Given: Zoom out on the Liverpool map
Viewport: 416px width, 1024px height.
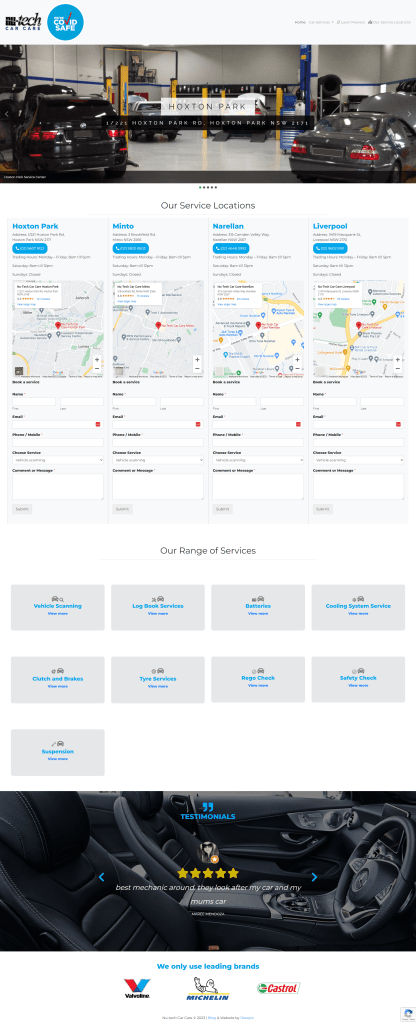Looking at the screenshot, I should click(398, 368).
